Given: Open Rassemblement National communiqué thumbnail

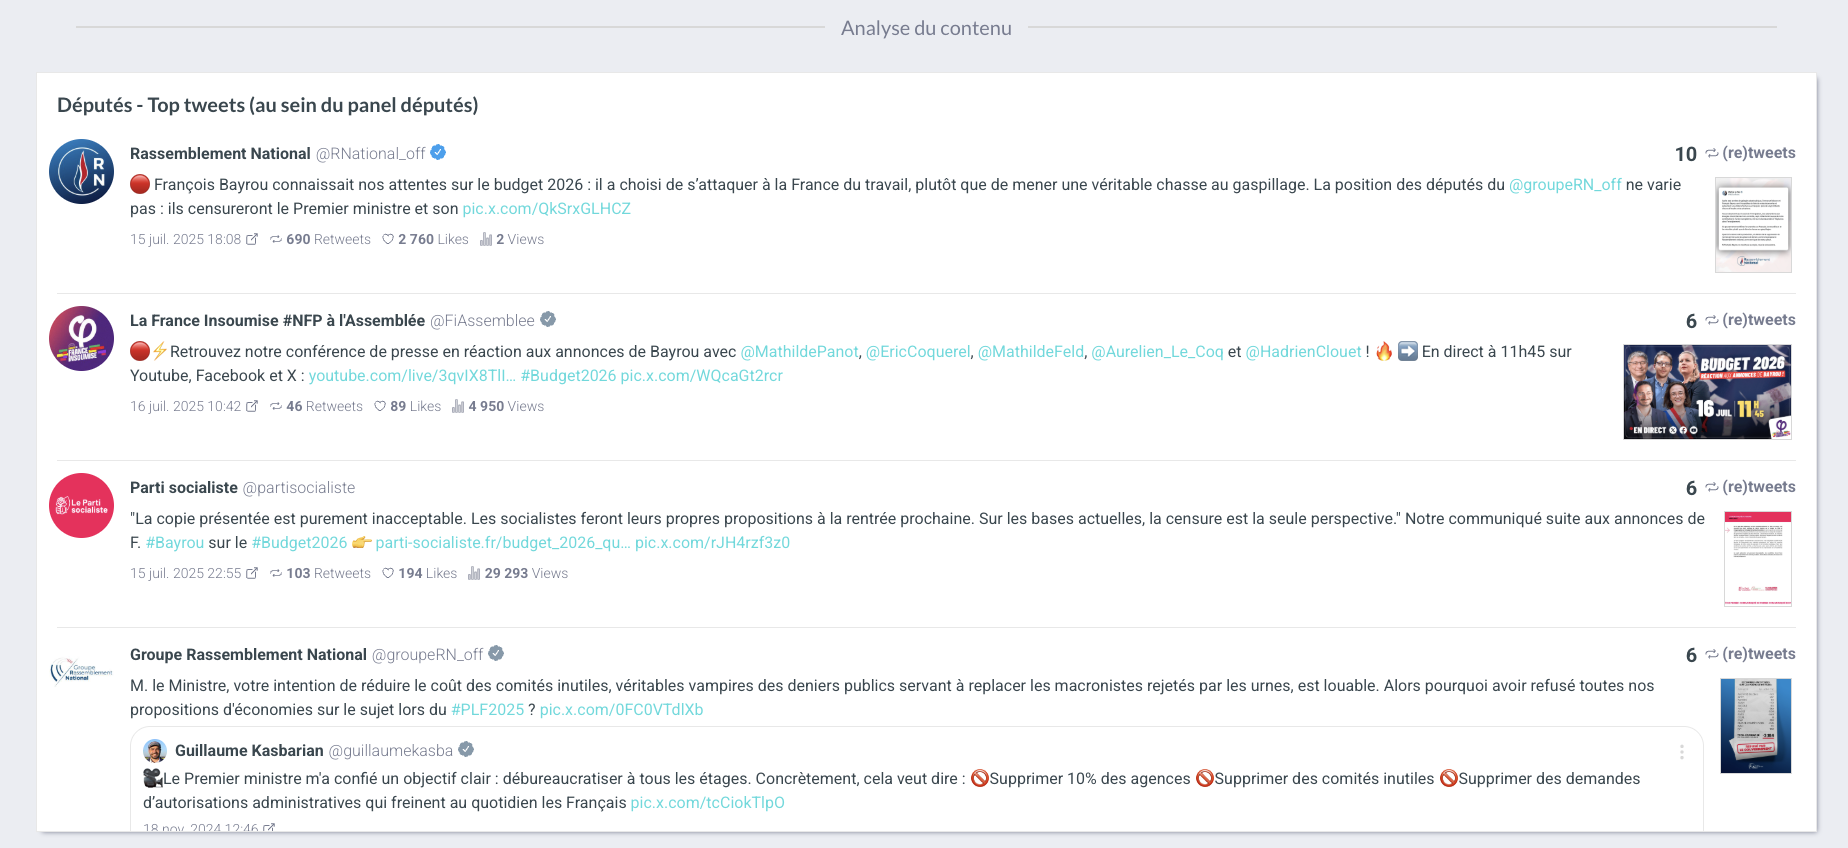Looking at the screenshot, I should (x=1753, y=225).
